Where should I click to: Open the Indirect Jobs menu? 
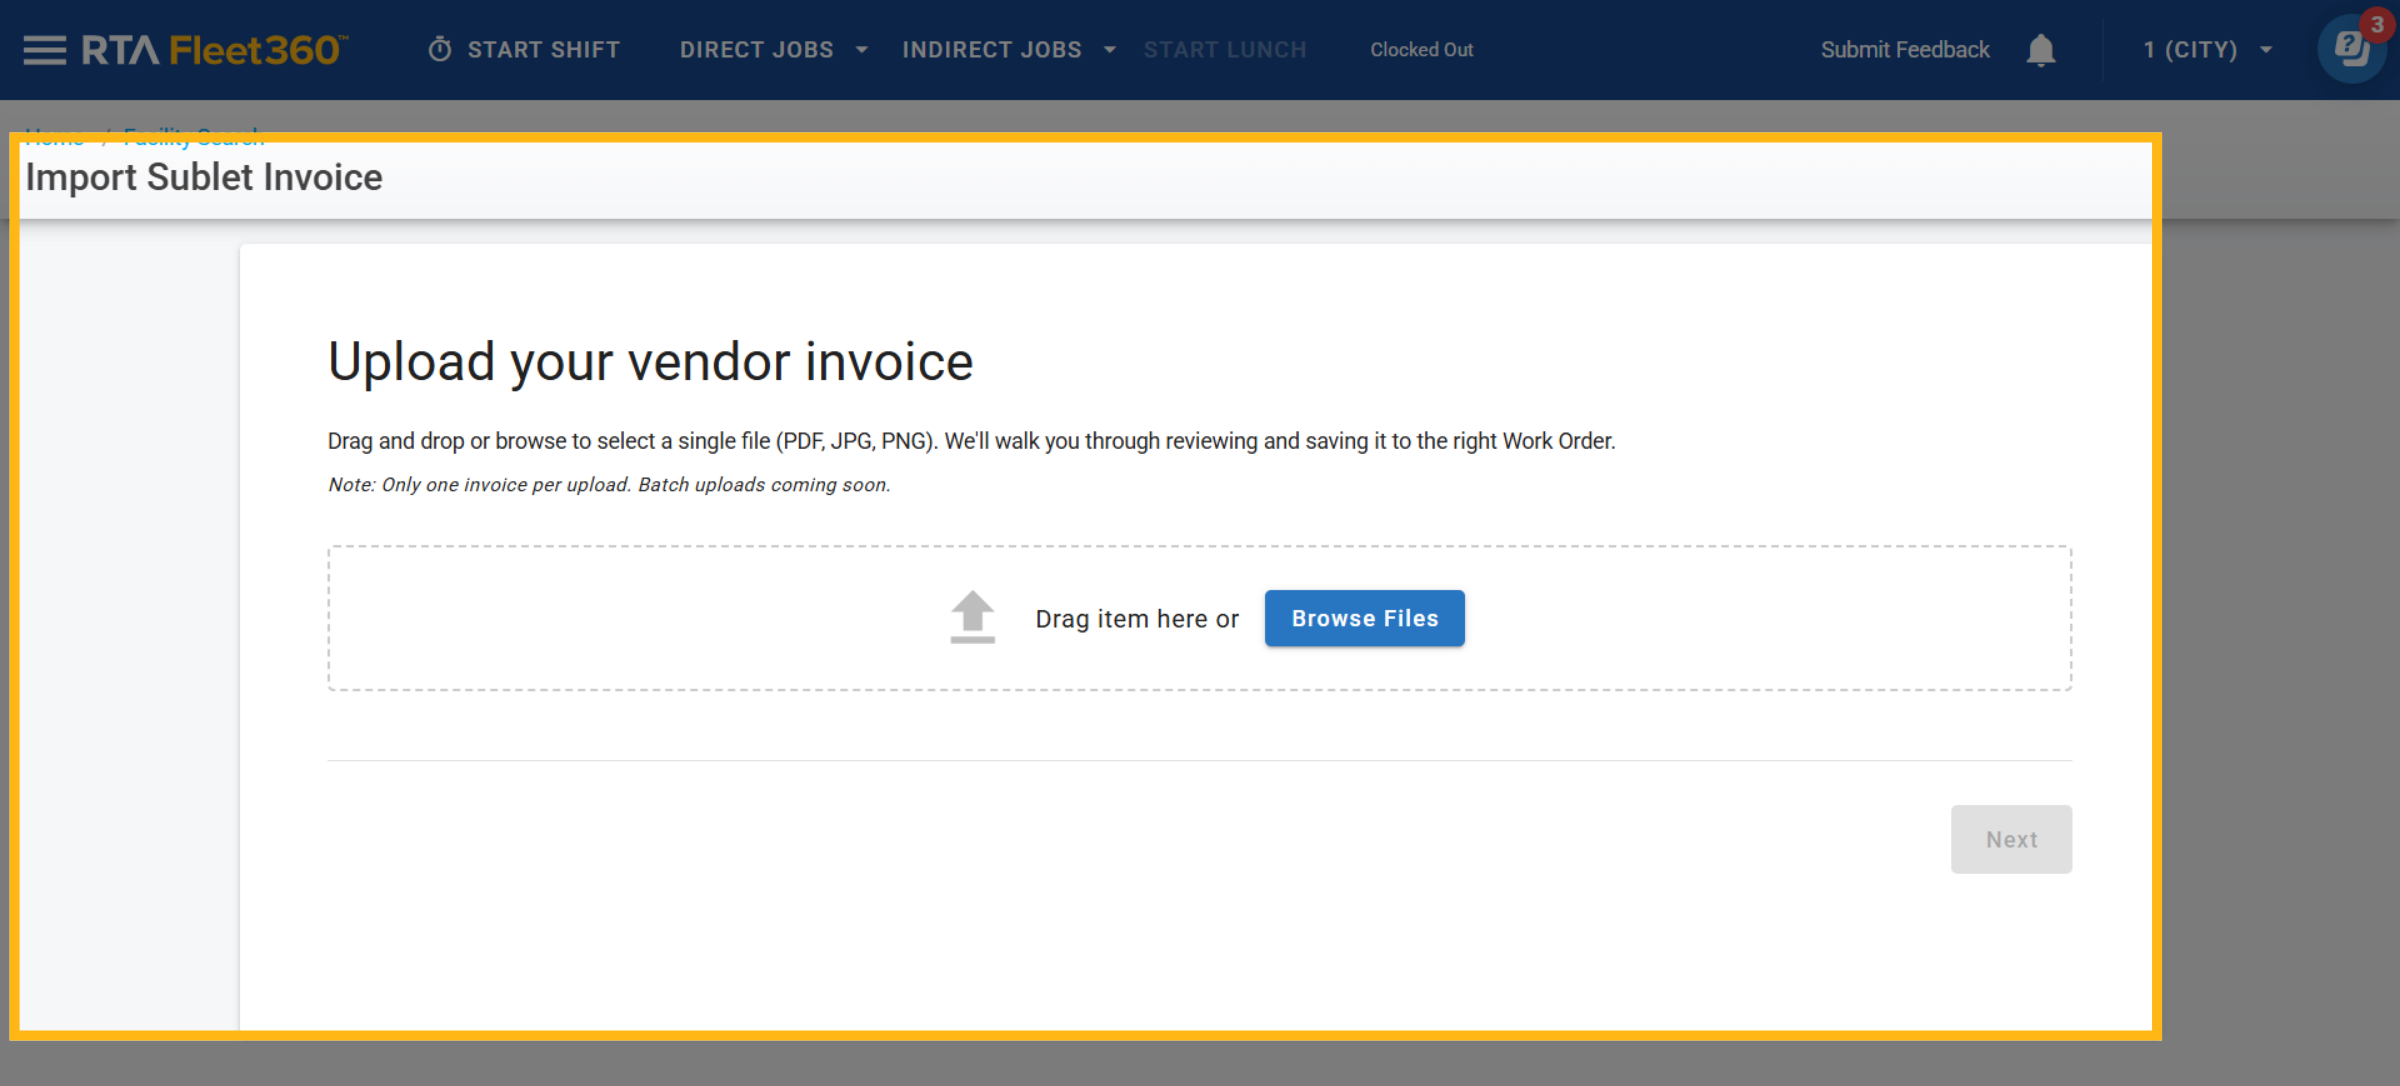tap(991, 50)
